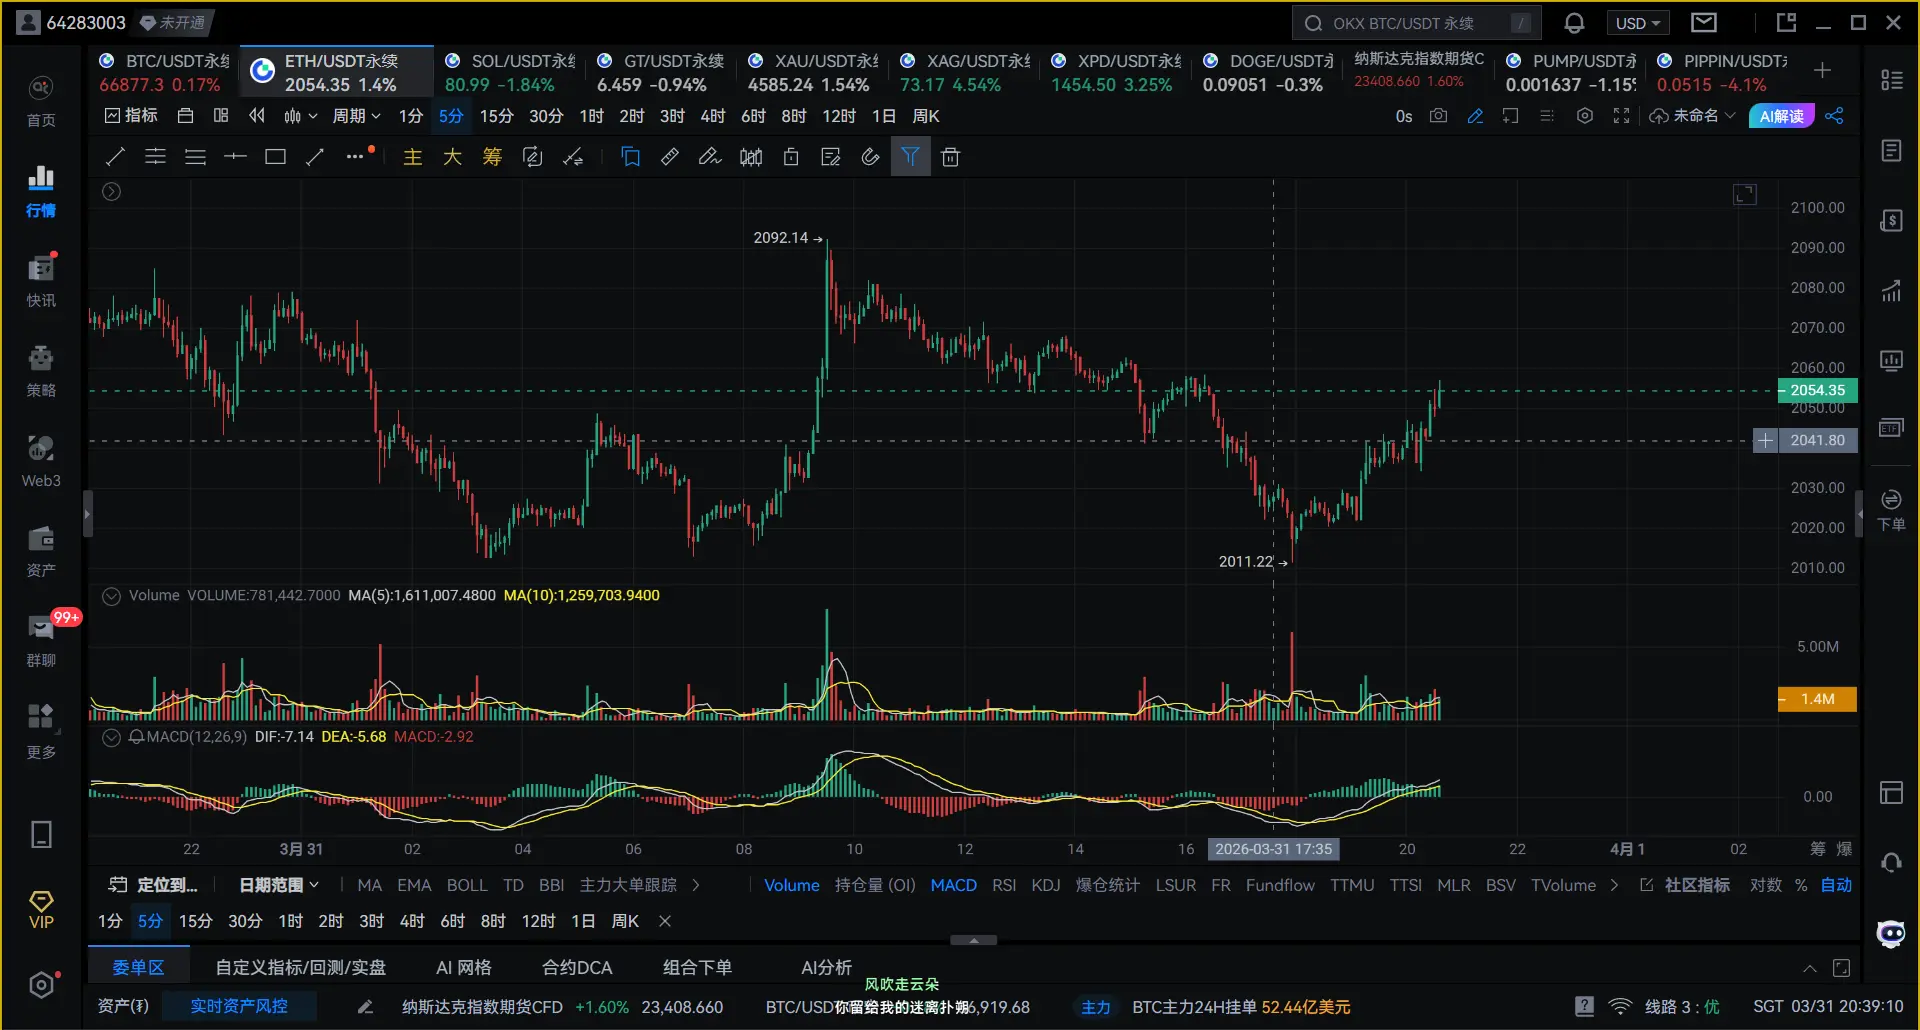The width and height of the screenshot is (1920, 1030).
Task: Click the filter funnel tool icon
Action: point(910,157)
